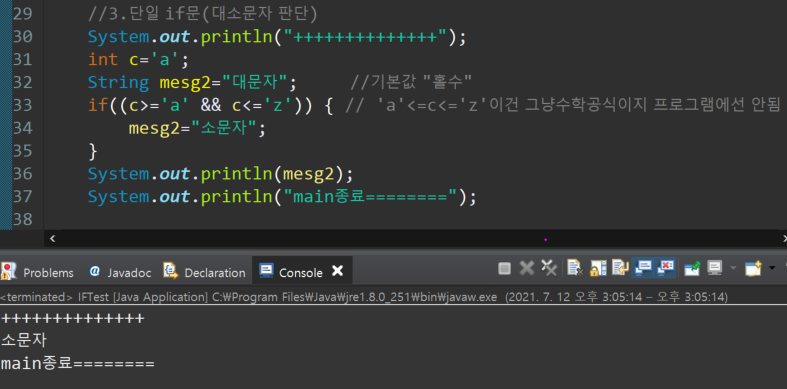Click the closing brace on line 35
The width and height of the screenshot is (787, 389).
point(92,151)
